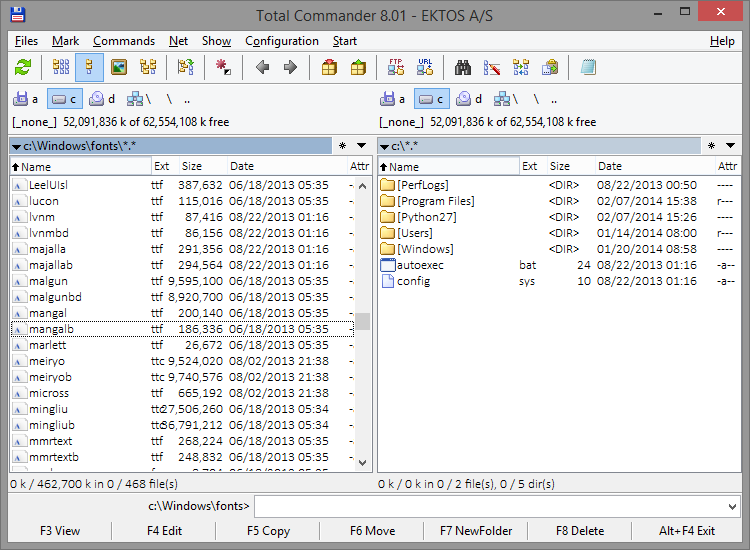Click the green Refresh (reread source) icon
This screenshot has width=750, height=550.
[x=23, y=67]
